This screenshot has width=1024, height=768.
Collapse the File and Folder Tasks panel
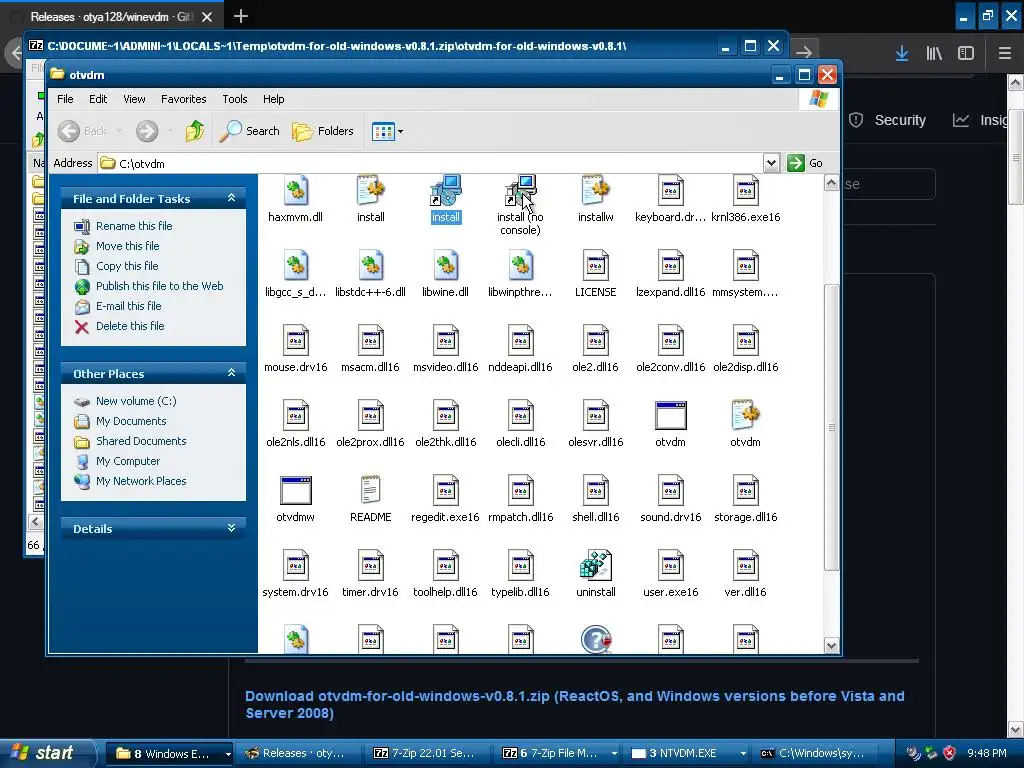231,198
